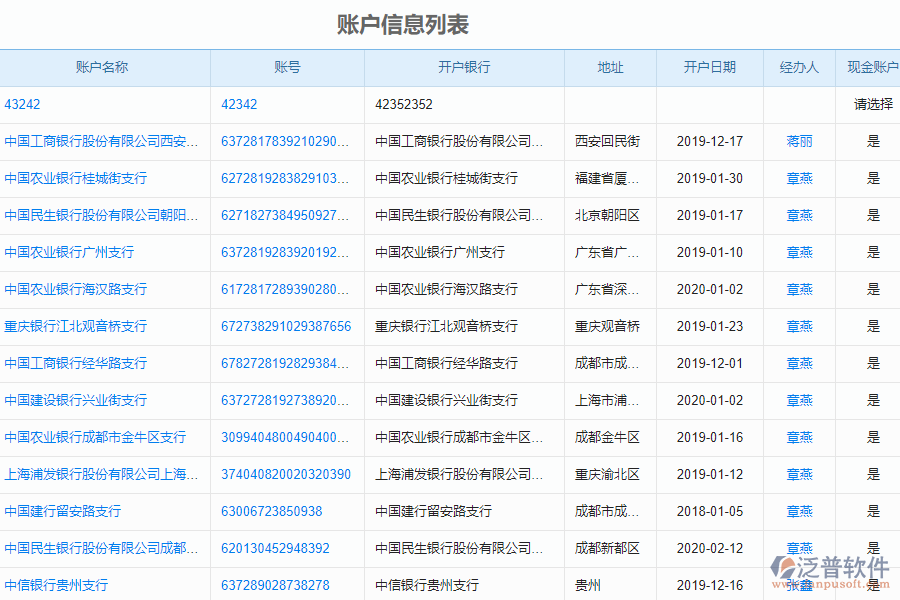Click the 账户名称 column header

coord(104,67)
